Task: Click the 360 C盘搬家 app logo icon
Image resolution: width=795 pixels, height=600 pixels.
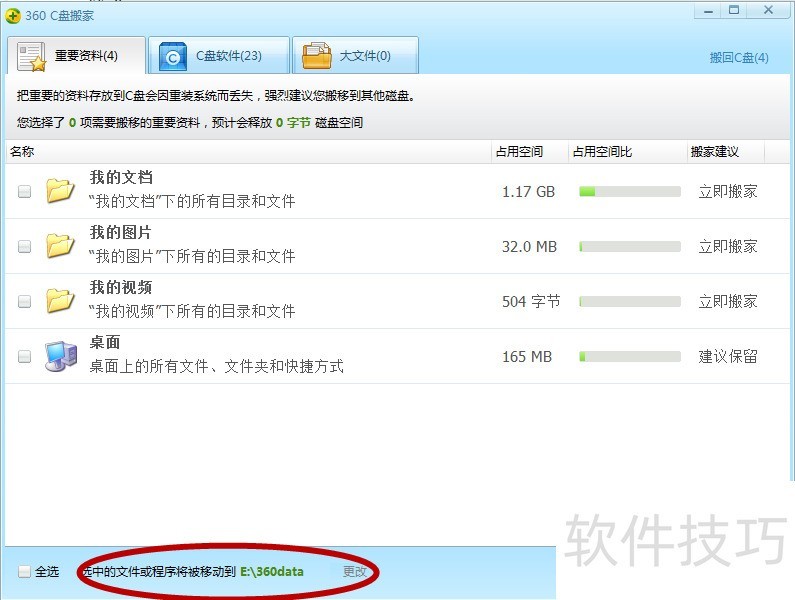Action: tap(13, 15)
